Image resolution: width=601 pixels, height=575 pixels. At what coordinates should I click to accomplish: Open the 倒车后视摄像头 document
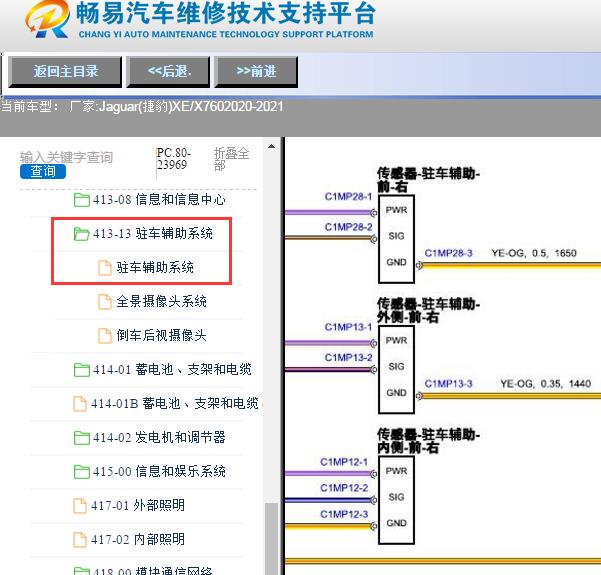(x=161, y=335)
